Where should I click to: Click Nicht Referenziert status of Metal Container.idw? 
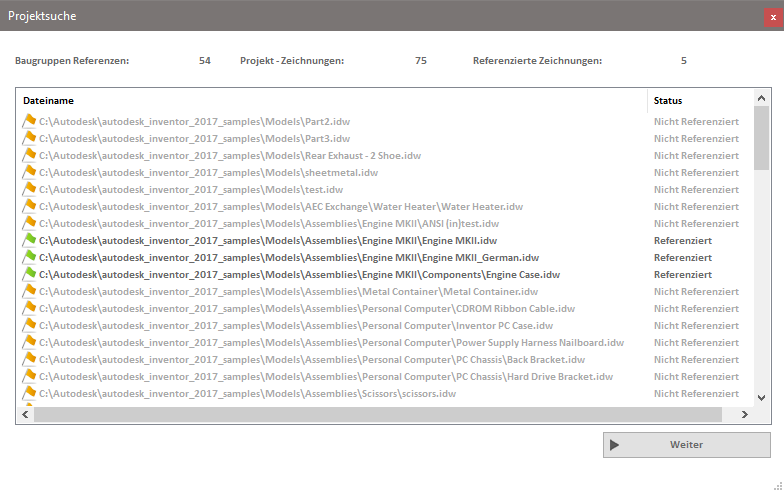coord(696,292)
